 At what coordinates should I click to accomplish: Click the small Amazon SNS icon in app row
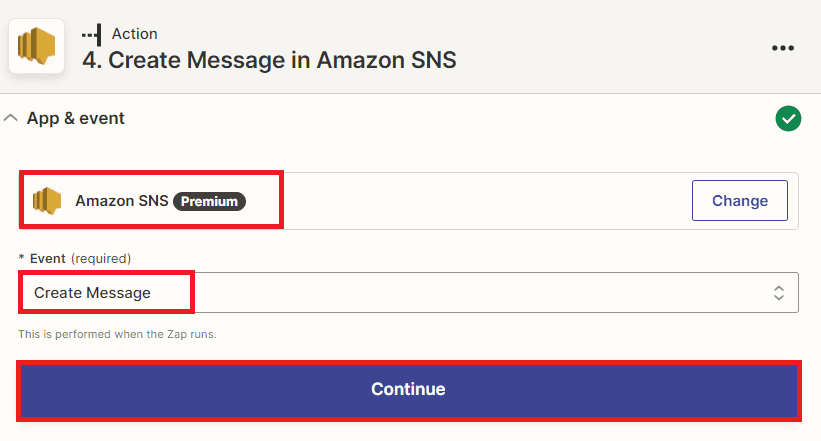(47, 201)
